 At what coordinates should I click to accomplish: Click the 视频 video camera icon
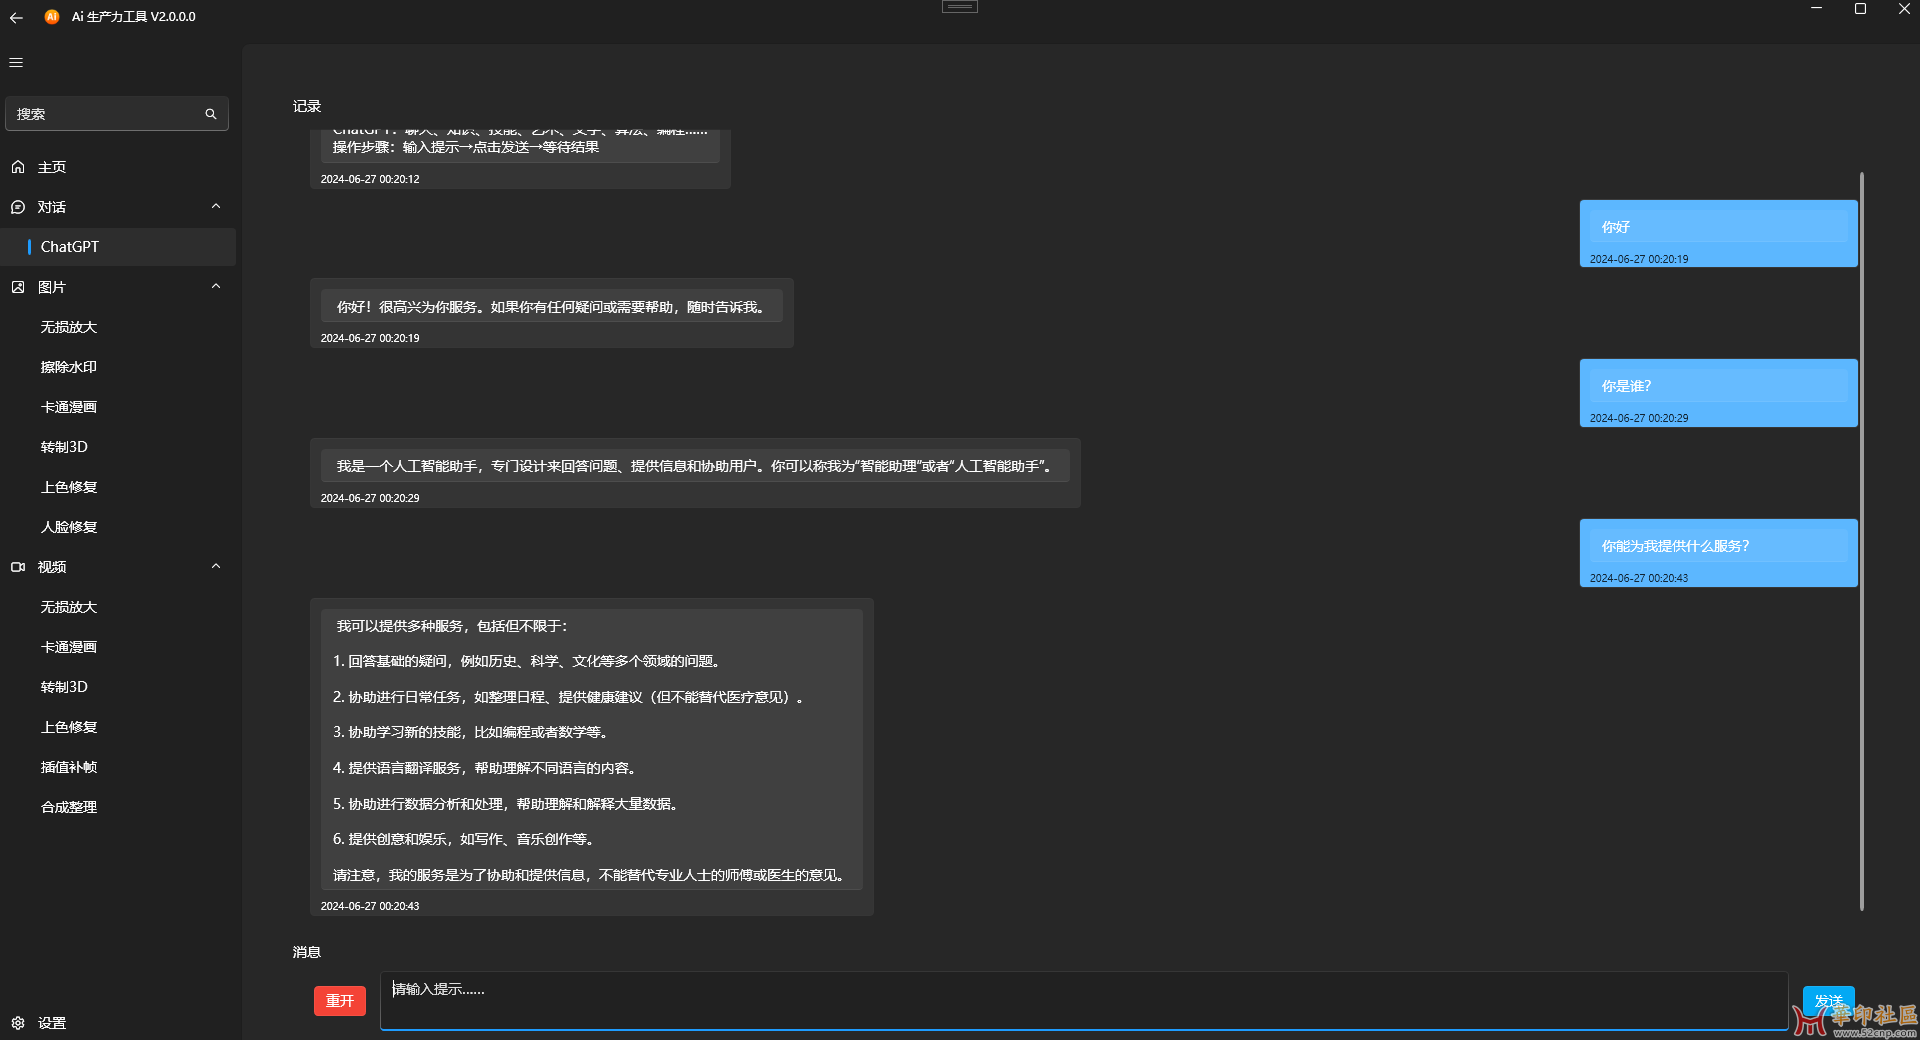pos(18,567)
